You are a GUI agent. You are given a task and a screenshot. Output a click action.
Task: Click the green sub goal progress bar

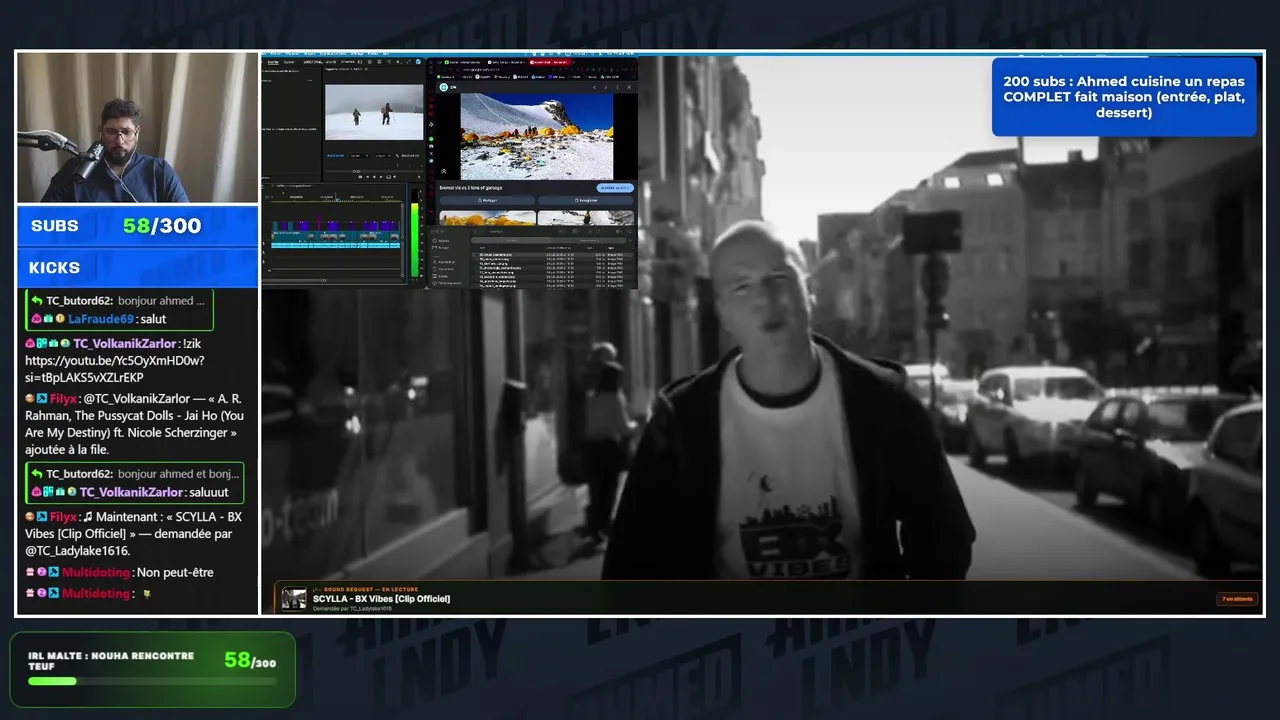tap(152, 681)
